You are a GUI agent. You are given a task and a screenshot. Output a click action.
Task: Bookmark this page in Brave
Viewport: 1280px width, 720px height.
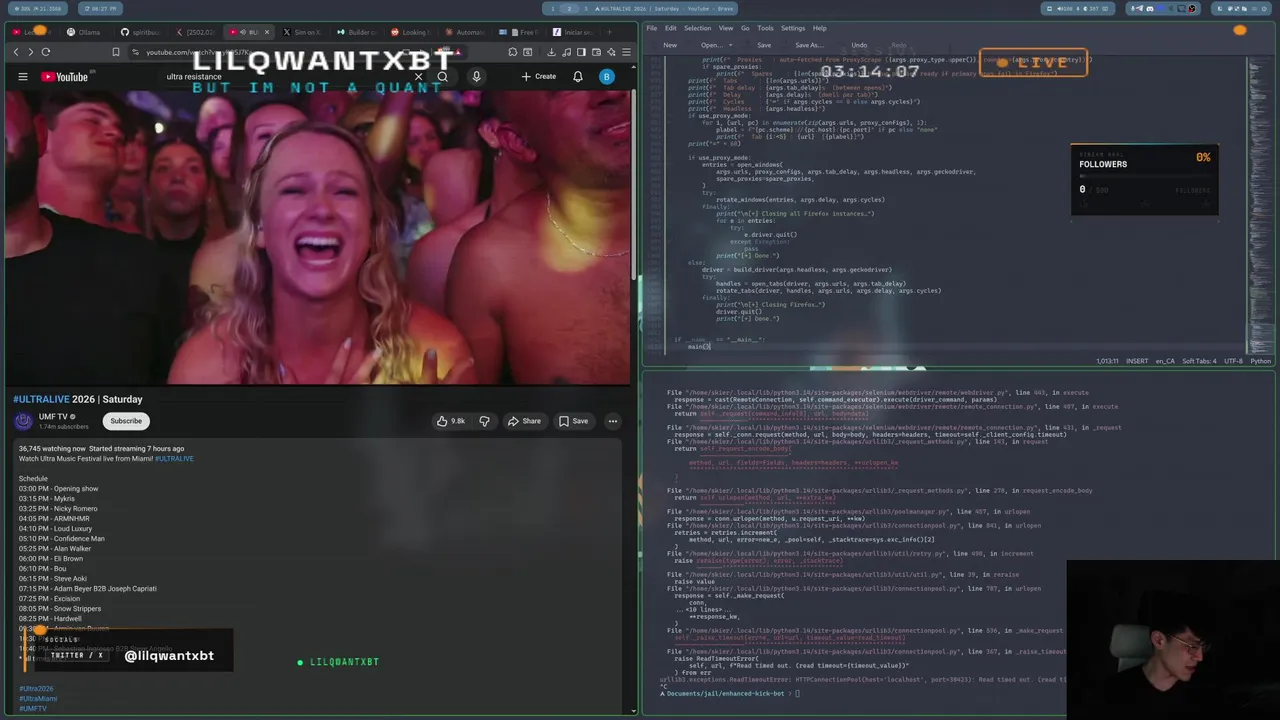pos(116,52)
